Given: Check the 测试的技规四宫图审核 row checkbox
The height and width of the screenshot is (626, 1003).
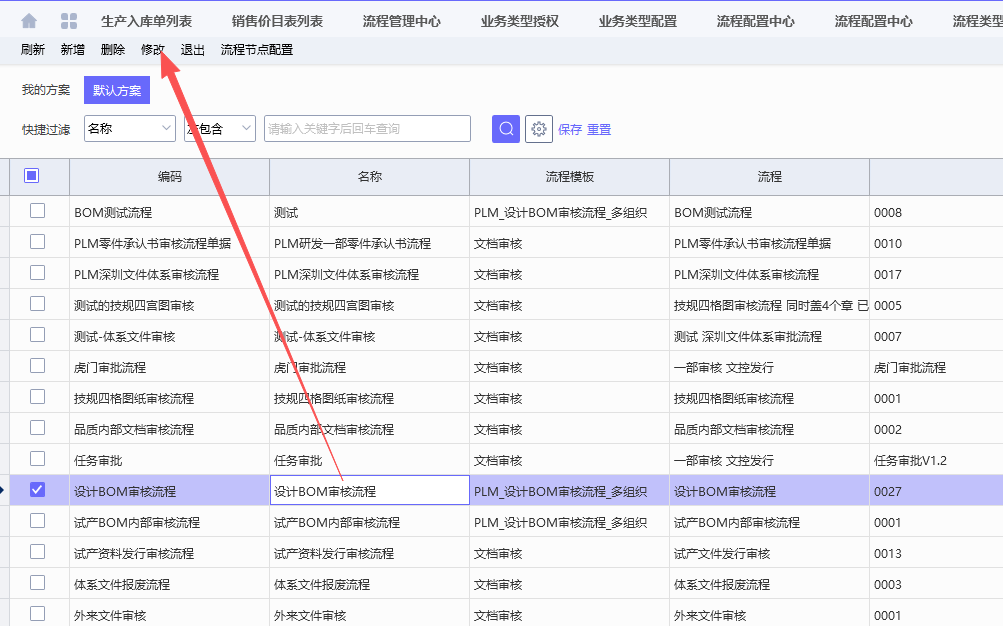Looking at the screenshot, I should 37,303.
